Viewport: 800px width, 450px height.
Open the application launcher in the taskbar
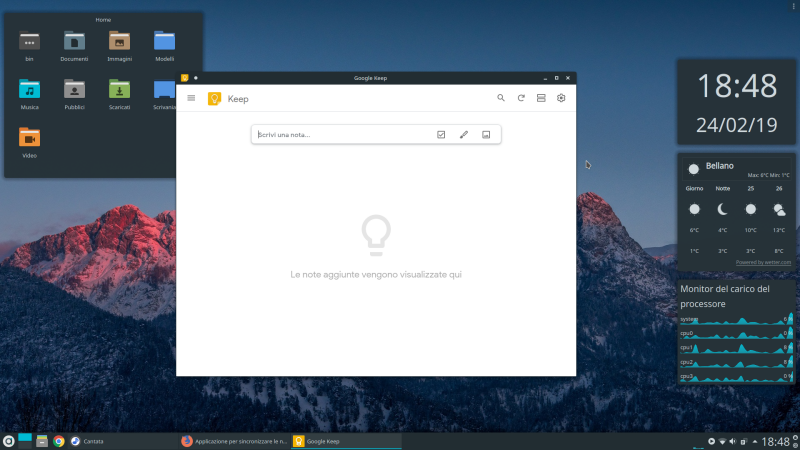pos(8,441)
